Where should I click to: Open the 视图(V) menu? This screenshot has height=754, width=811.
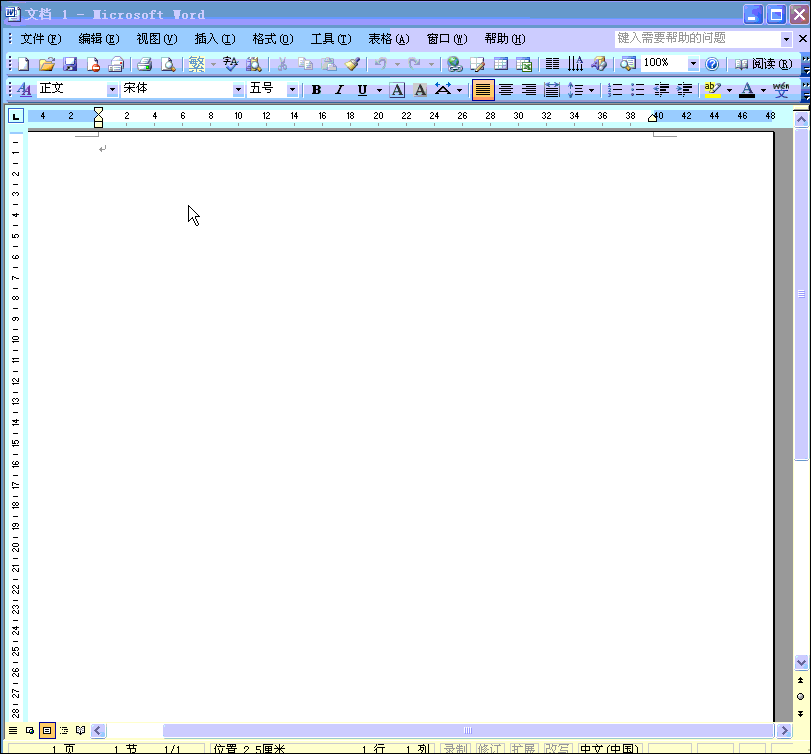(x=157, y=39)
